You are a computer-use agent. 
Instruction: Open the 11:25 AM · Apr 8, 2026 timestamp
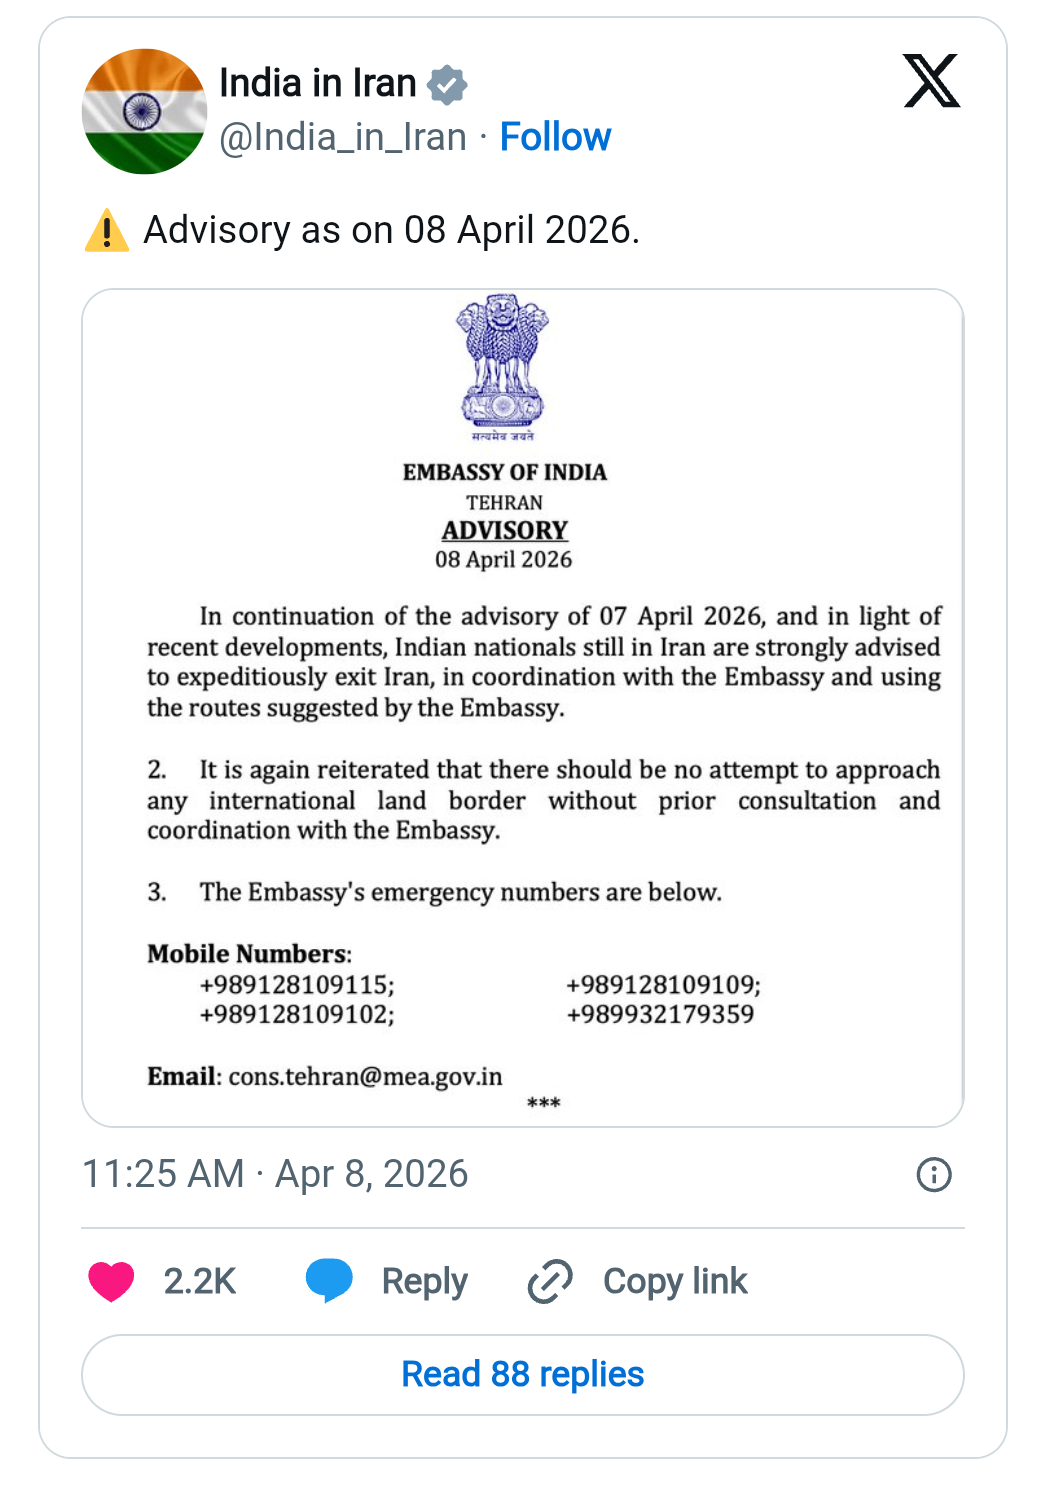click(275, 1174)
